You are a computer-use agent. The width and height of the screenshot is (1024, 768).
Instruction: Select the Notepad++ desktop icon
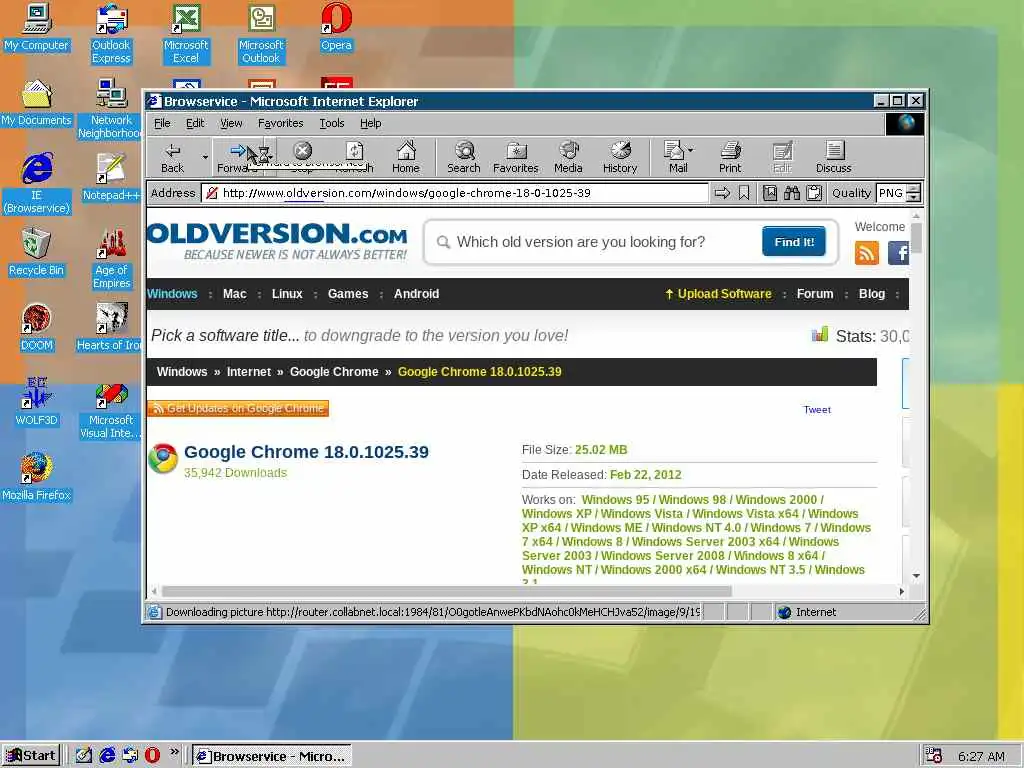[x=111, y=177]
